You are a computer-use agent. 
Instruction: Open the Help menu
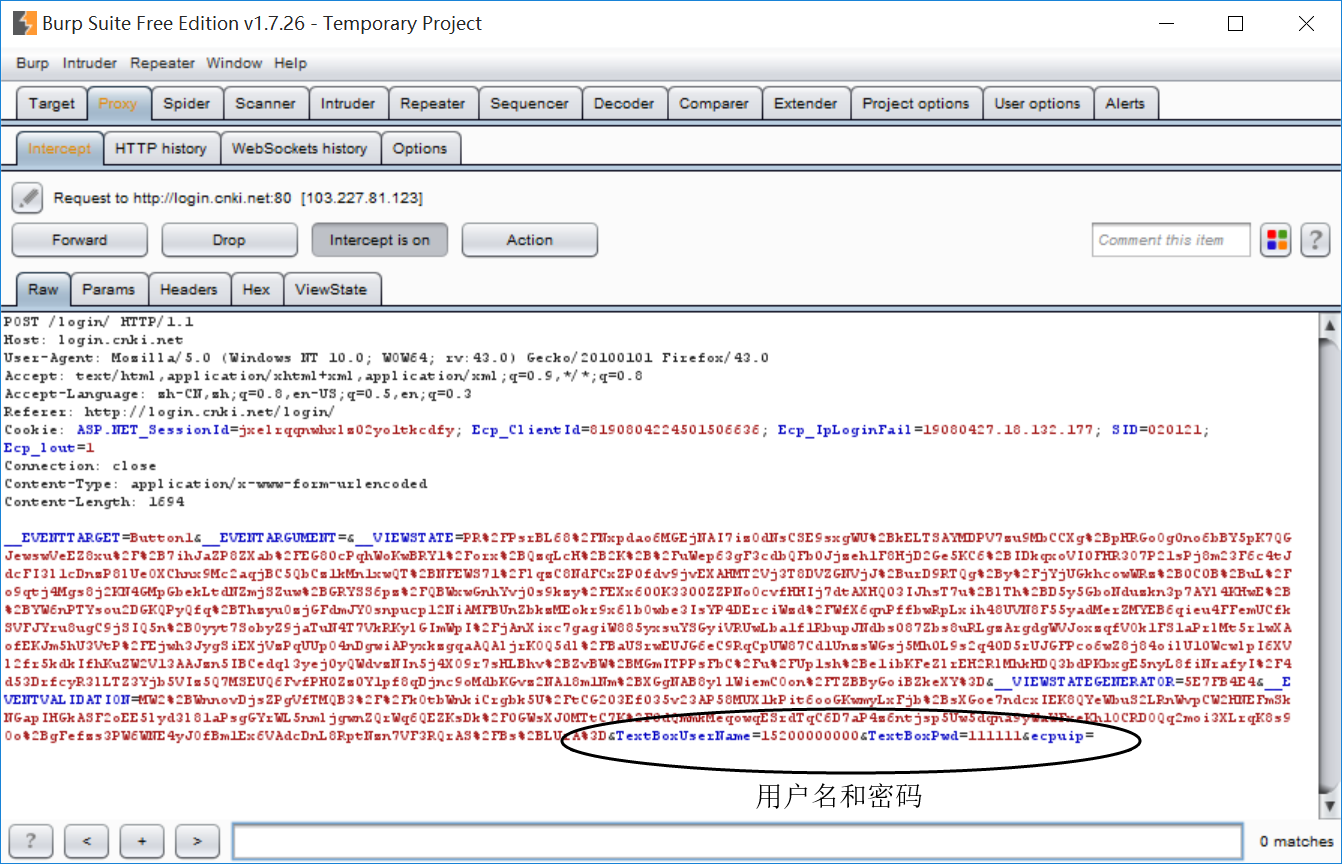(x=290, y=63)
